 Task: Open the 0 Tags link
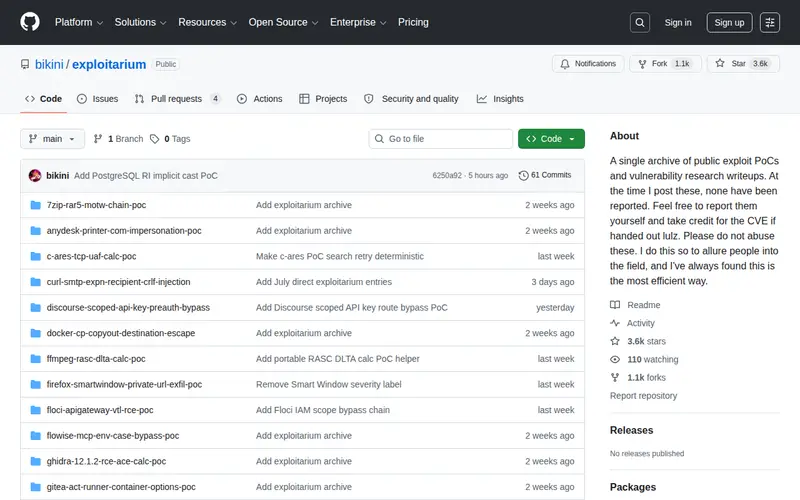point(170,139)
